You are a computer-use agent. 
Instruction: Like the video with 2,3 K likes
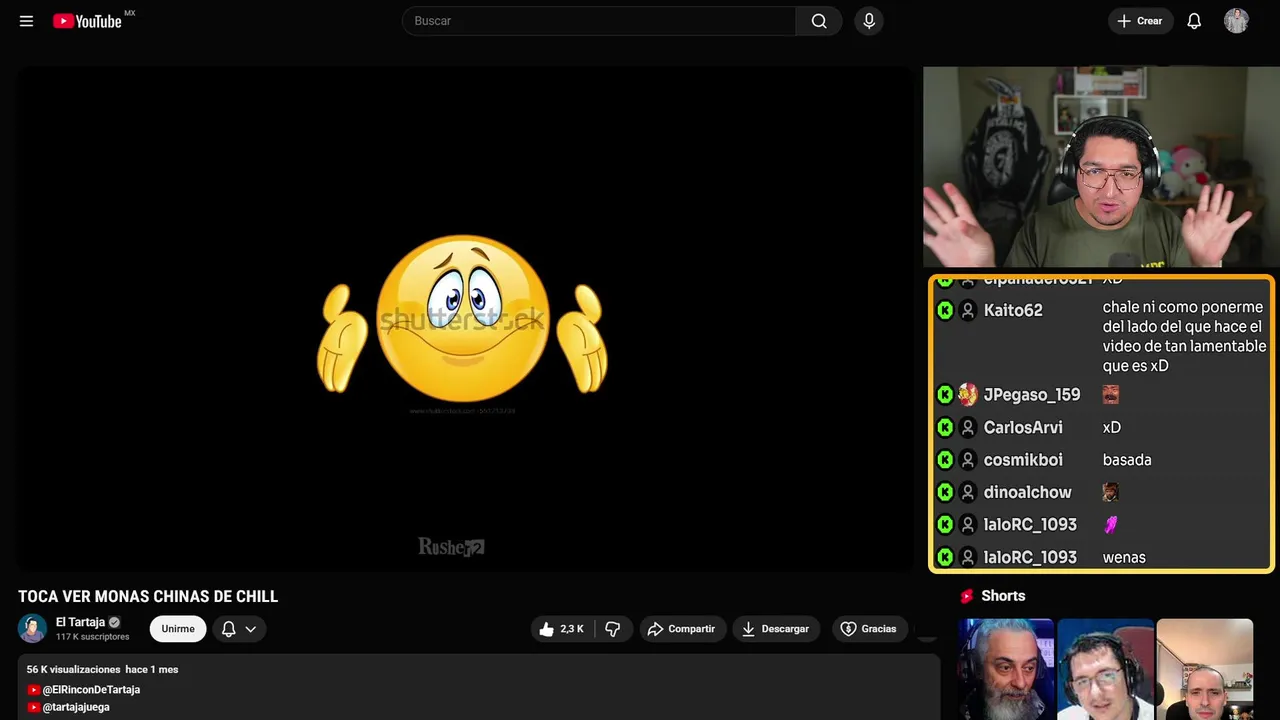[562, 629]
